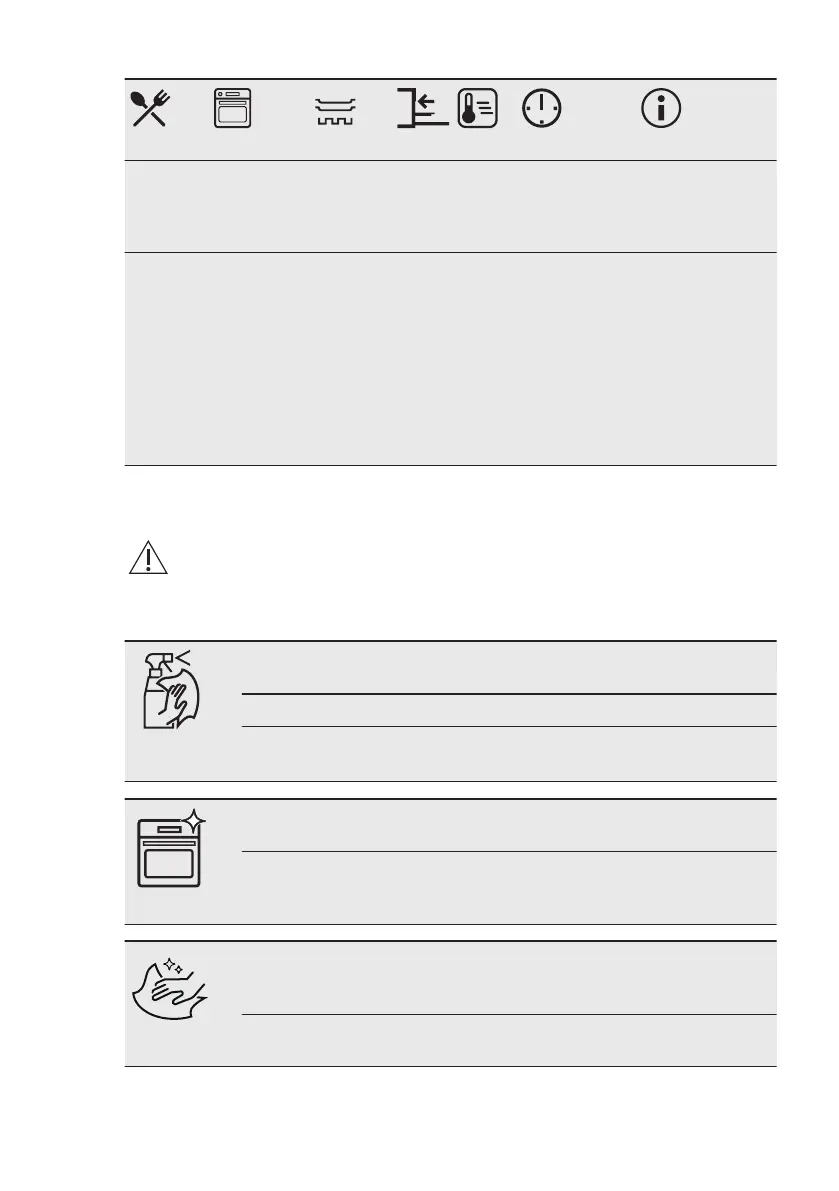Select the tall empty row of the top table
Image resolution: width=839 pixels, height=1191 pixels.
point(450,359)
